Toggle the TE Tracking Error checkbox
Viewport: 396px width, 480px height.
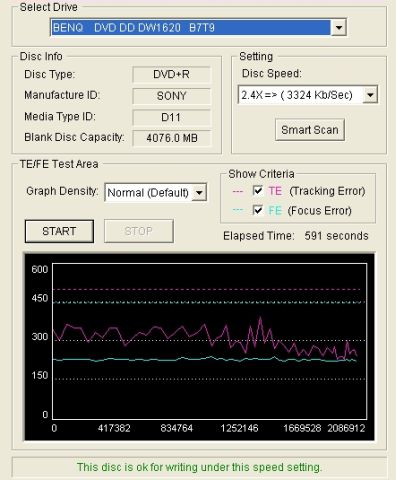258,191
